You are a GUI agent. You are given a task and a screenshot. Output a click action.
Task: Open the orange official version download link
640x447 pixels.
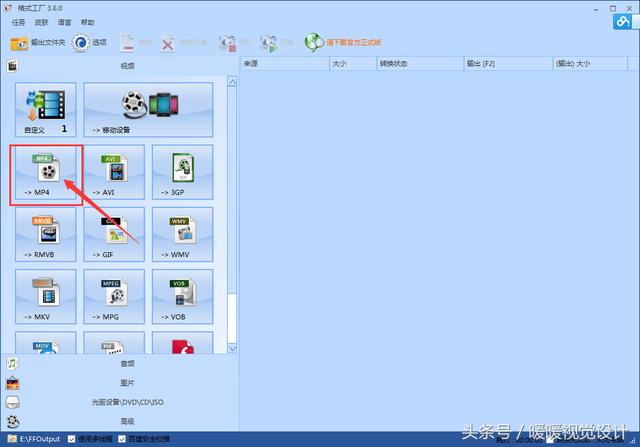pos(353,42)
